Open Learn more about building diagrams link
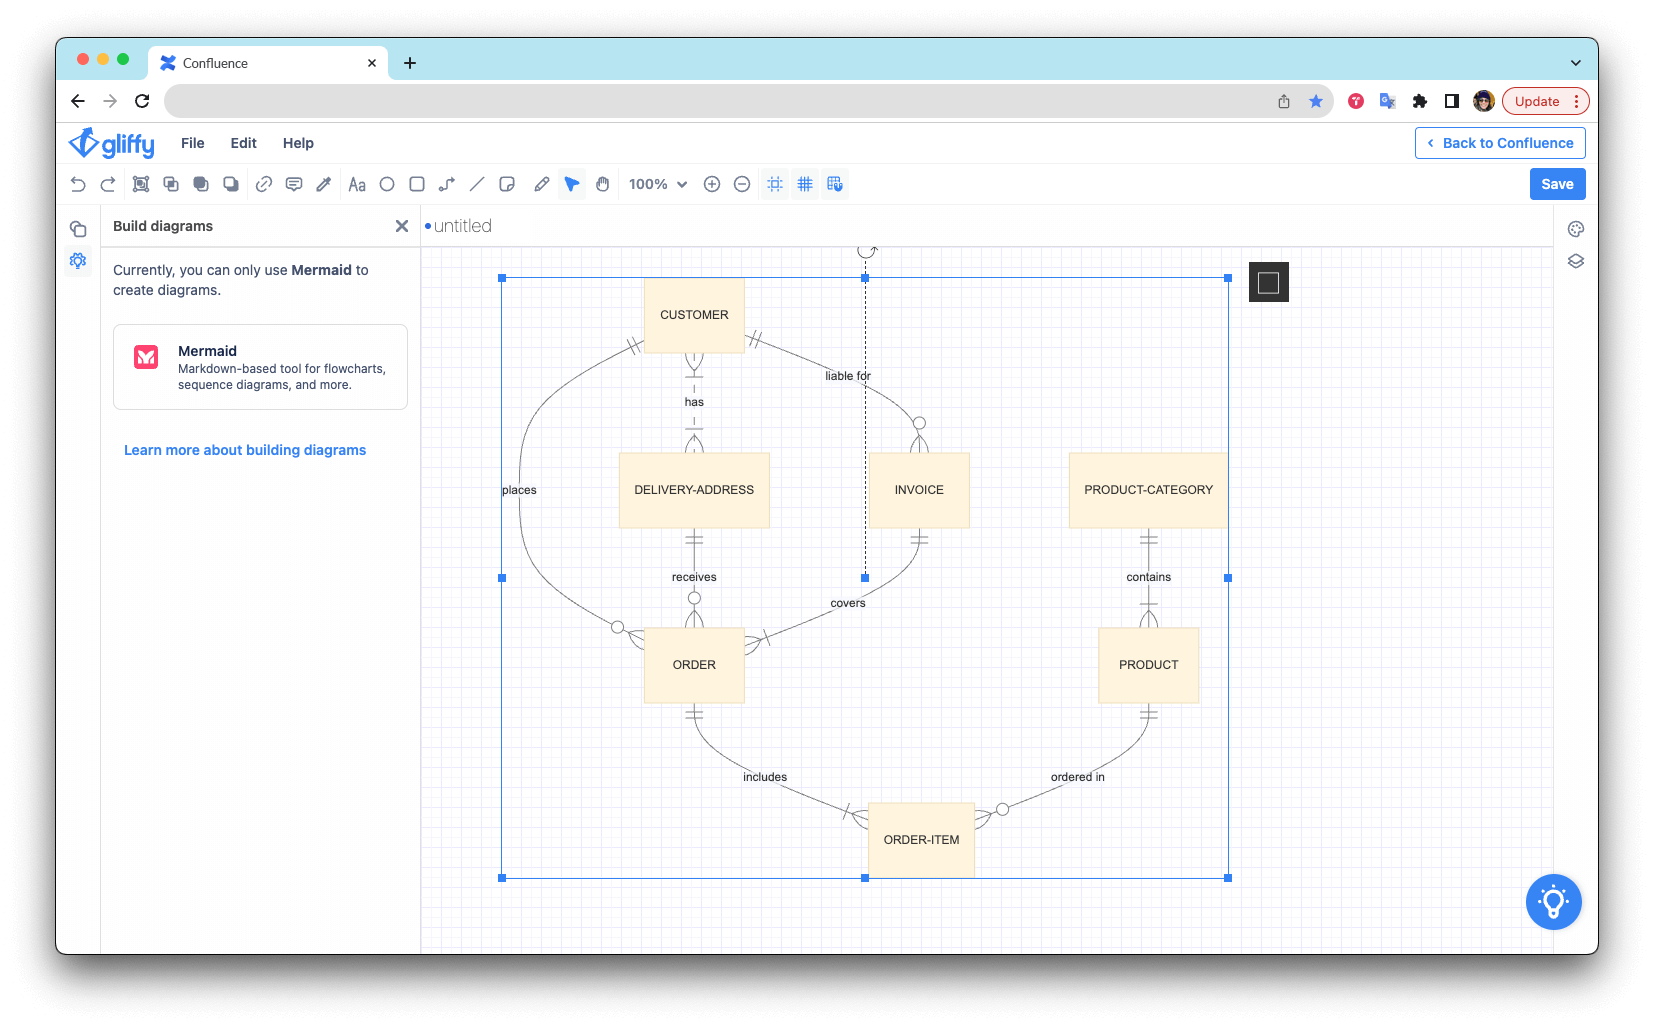 tap(245, 450)
